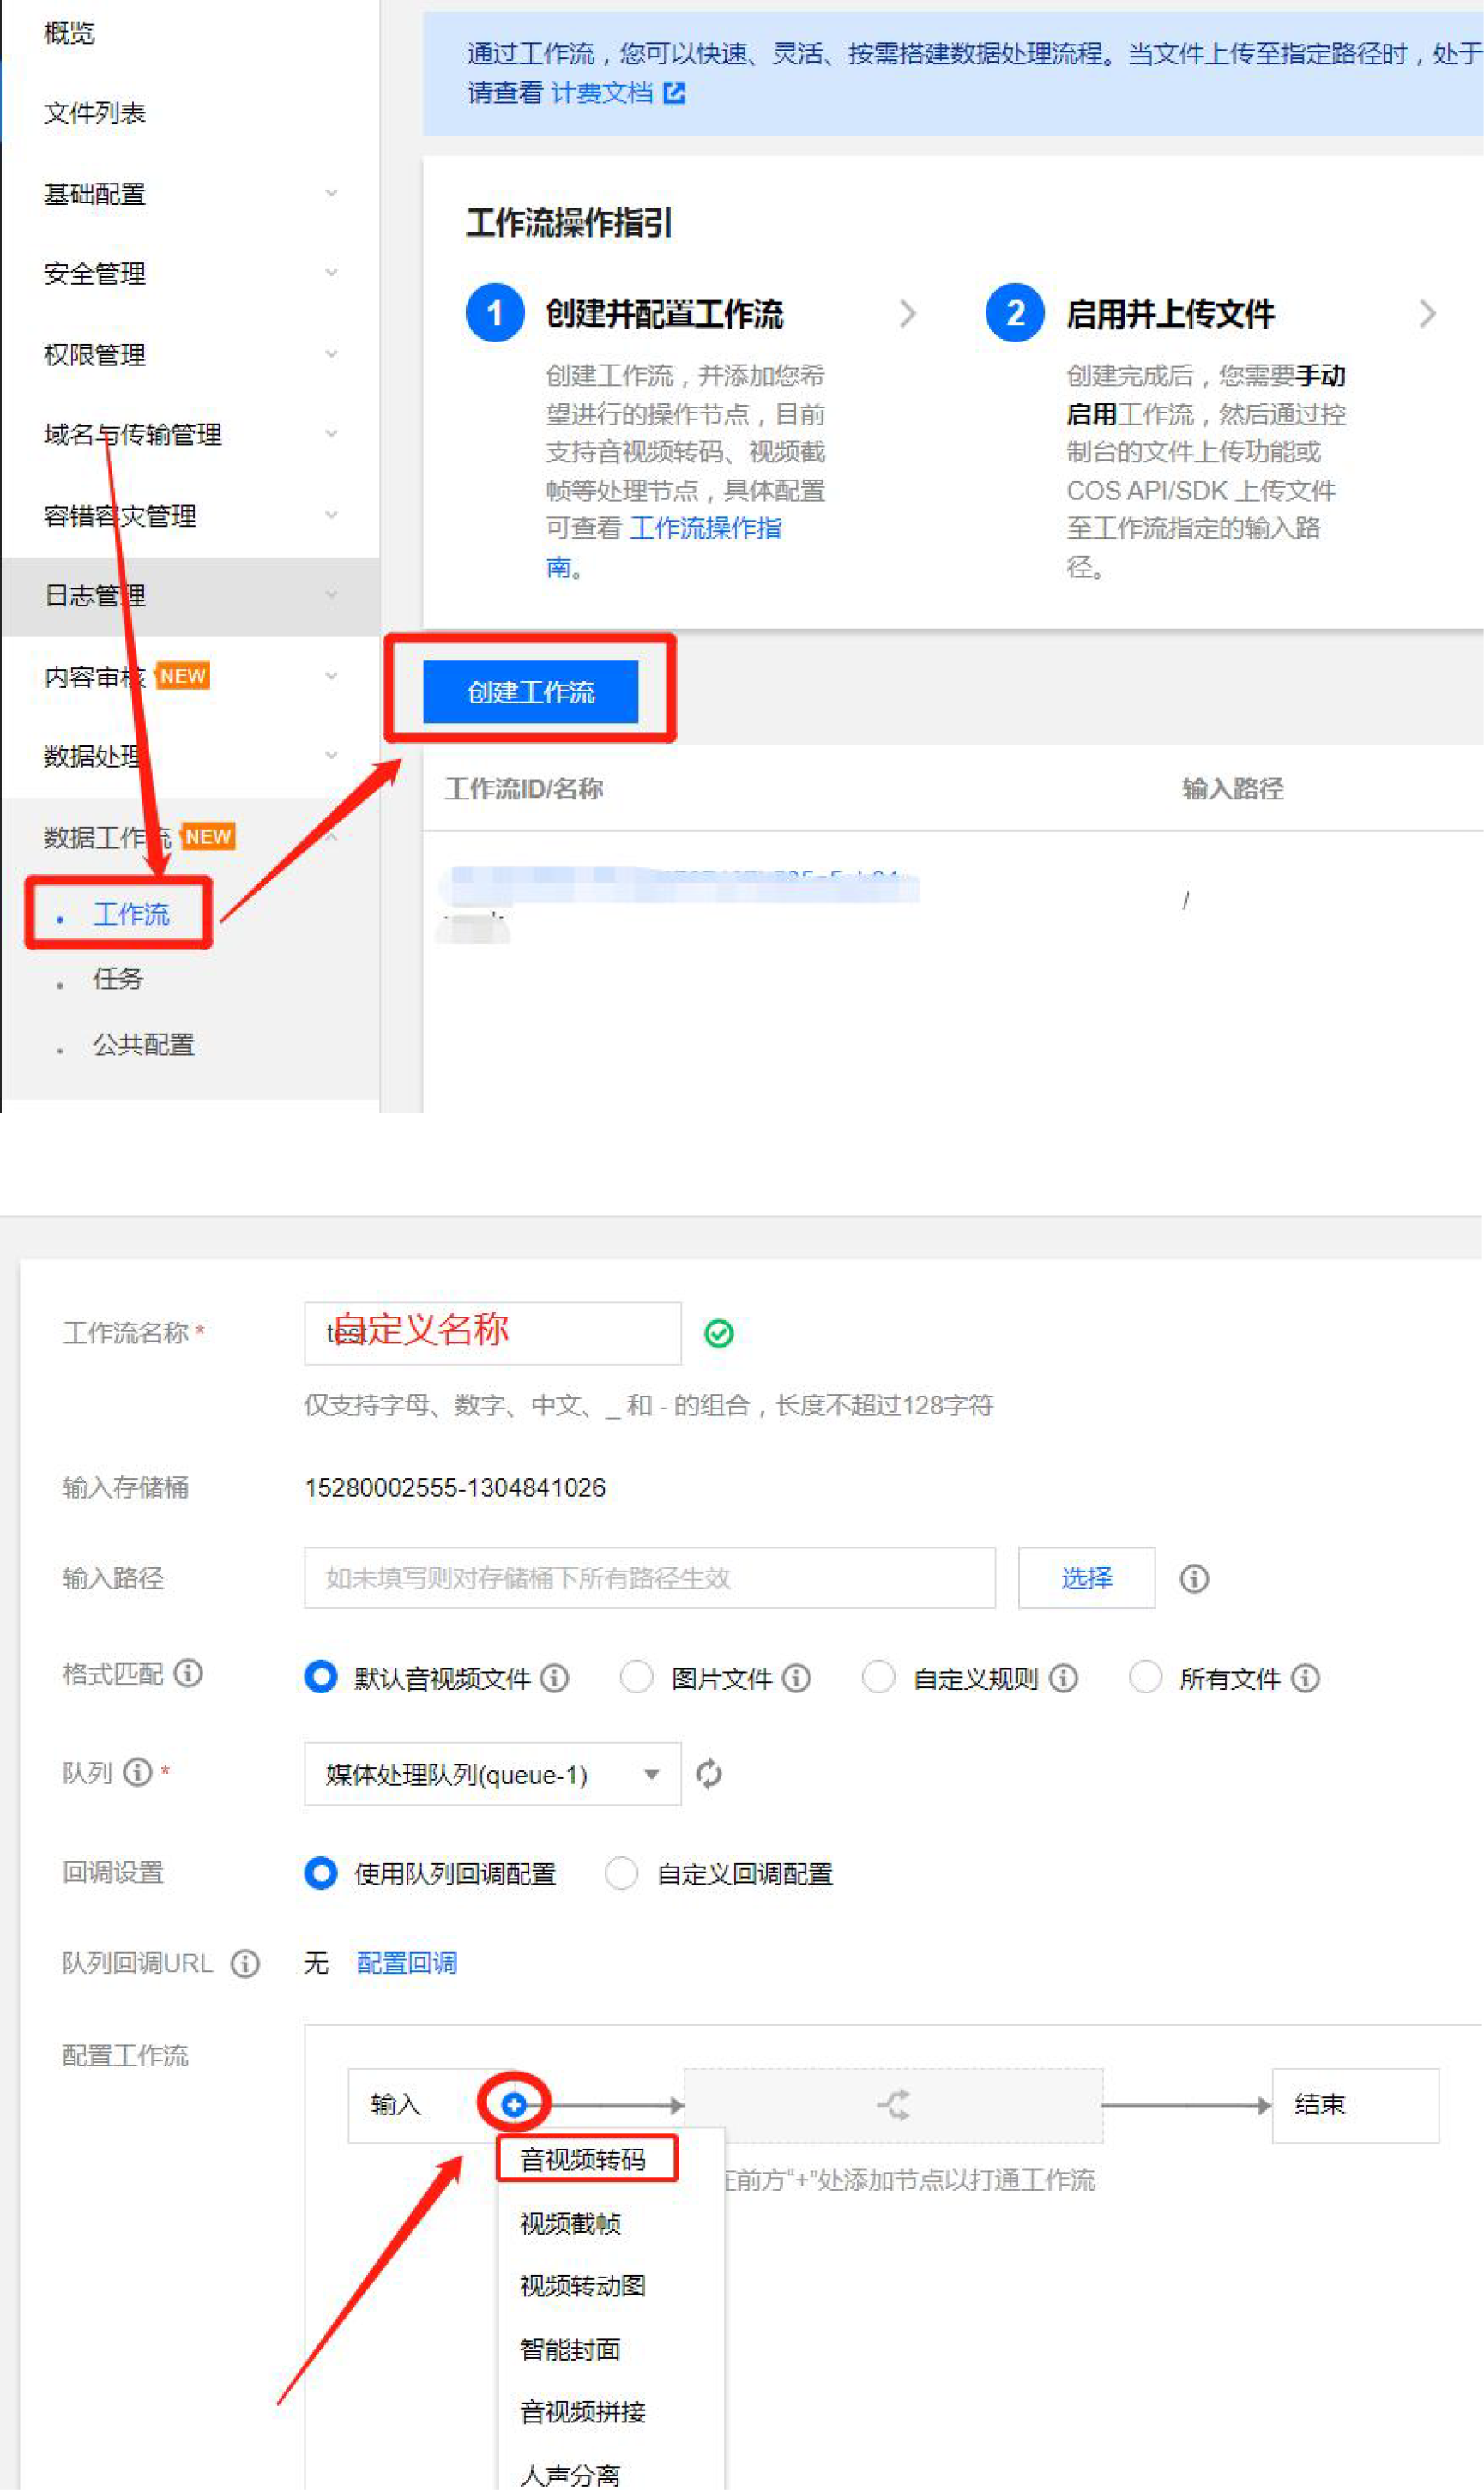Choose 人声分离 from the node menu
This screenshot has width=1484, height=2491.
coord(571,2475)
